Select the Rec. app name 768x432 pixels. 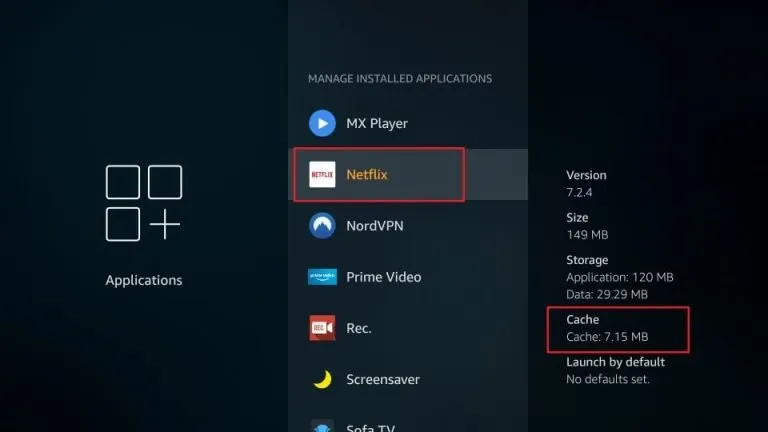pos(358,328)
